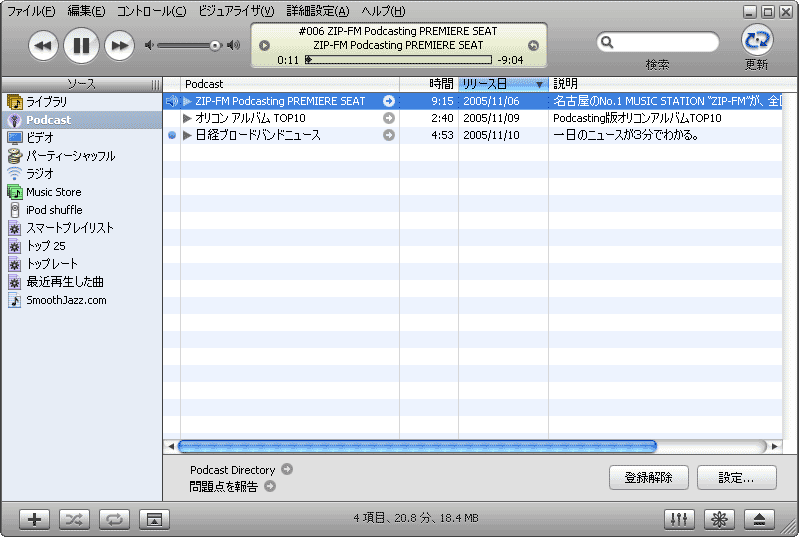Open the スマートプレイリスト playlist

[82, 228]
